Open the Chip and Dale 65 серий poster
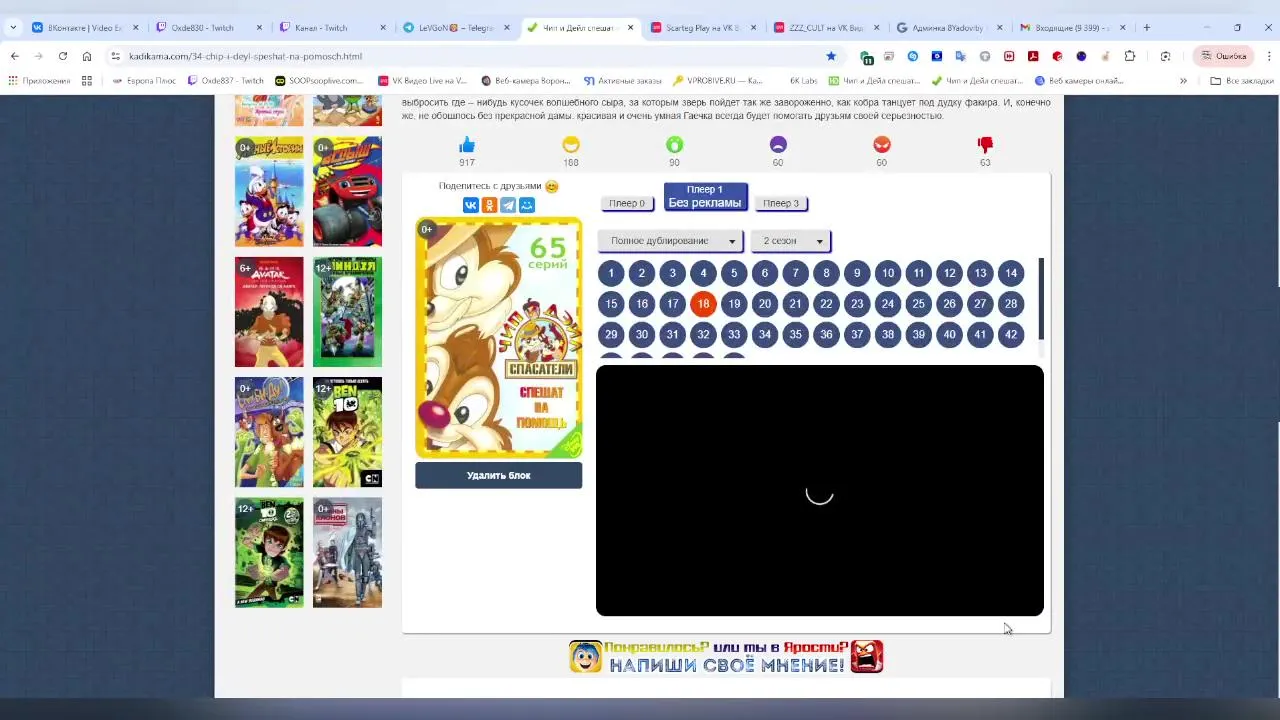1280x720 pixels. coord(499,338)
